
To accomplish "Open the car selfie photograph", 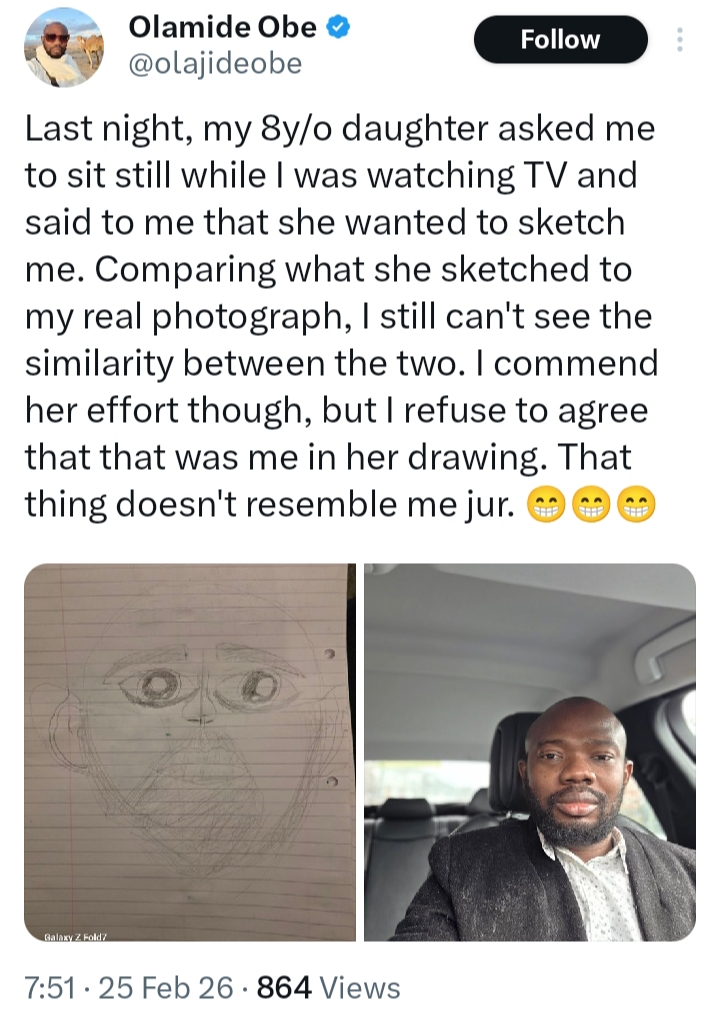I will (529, 752).
